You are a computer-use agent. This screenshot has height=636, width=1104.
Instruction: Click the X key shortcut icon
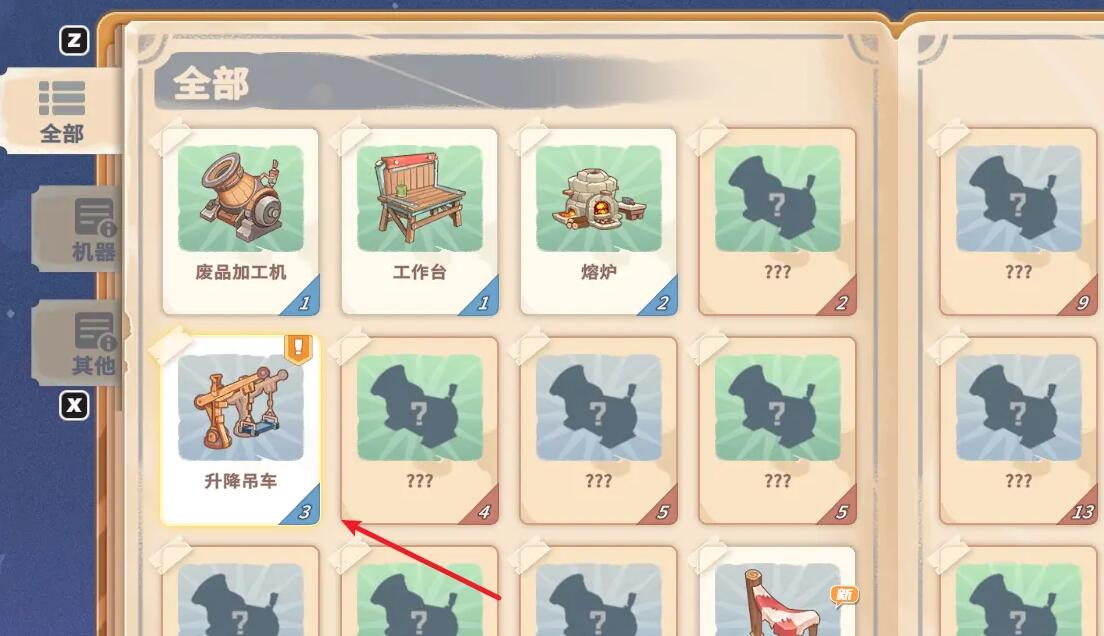(x=74, y=406)
